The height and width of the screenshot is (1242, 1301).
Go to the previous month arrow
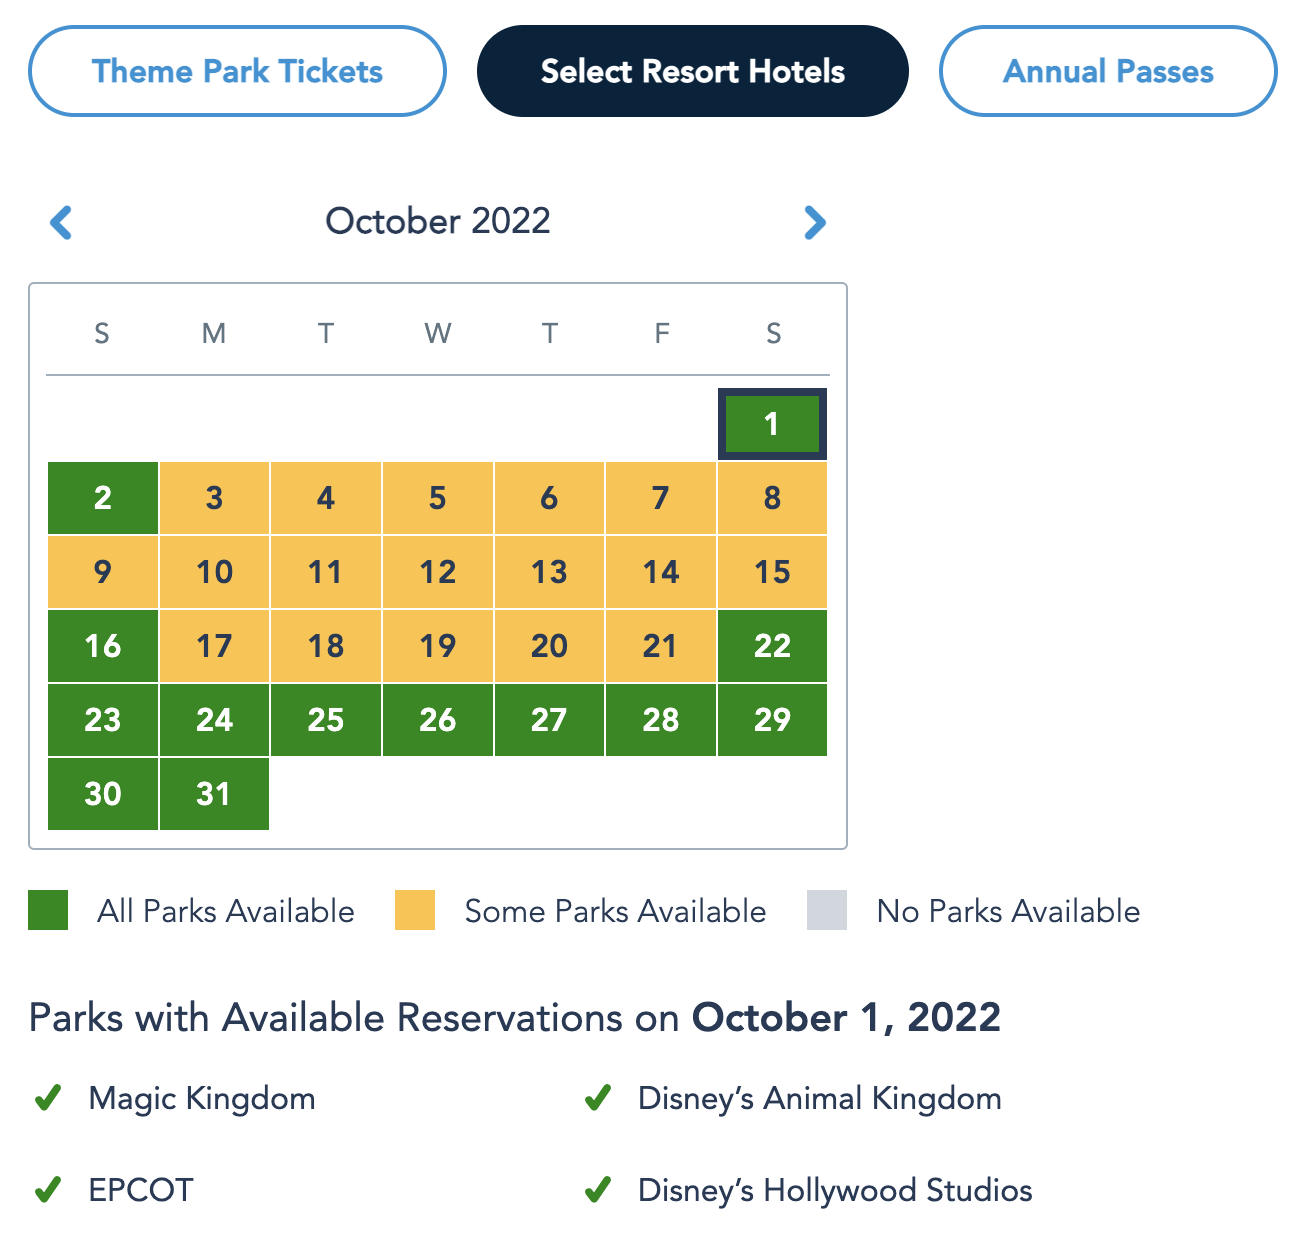coord(62,222)
